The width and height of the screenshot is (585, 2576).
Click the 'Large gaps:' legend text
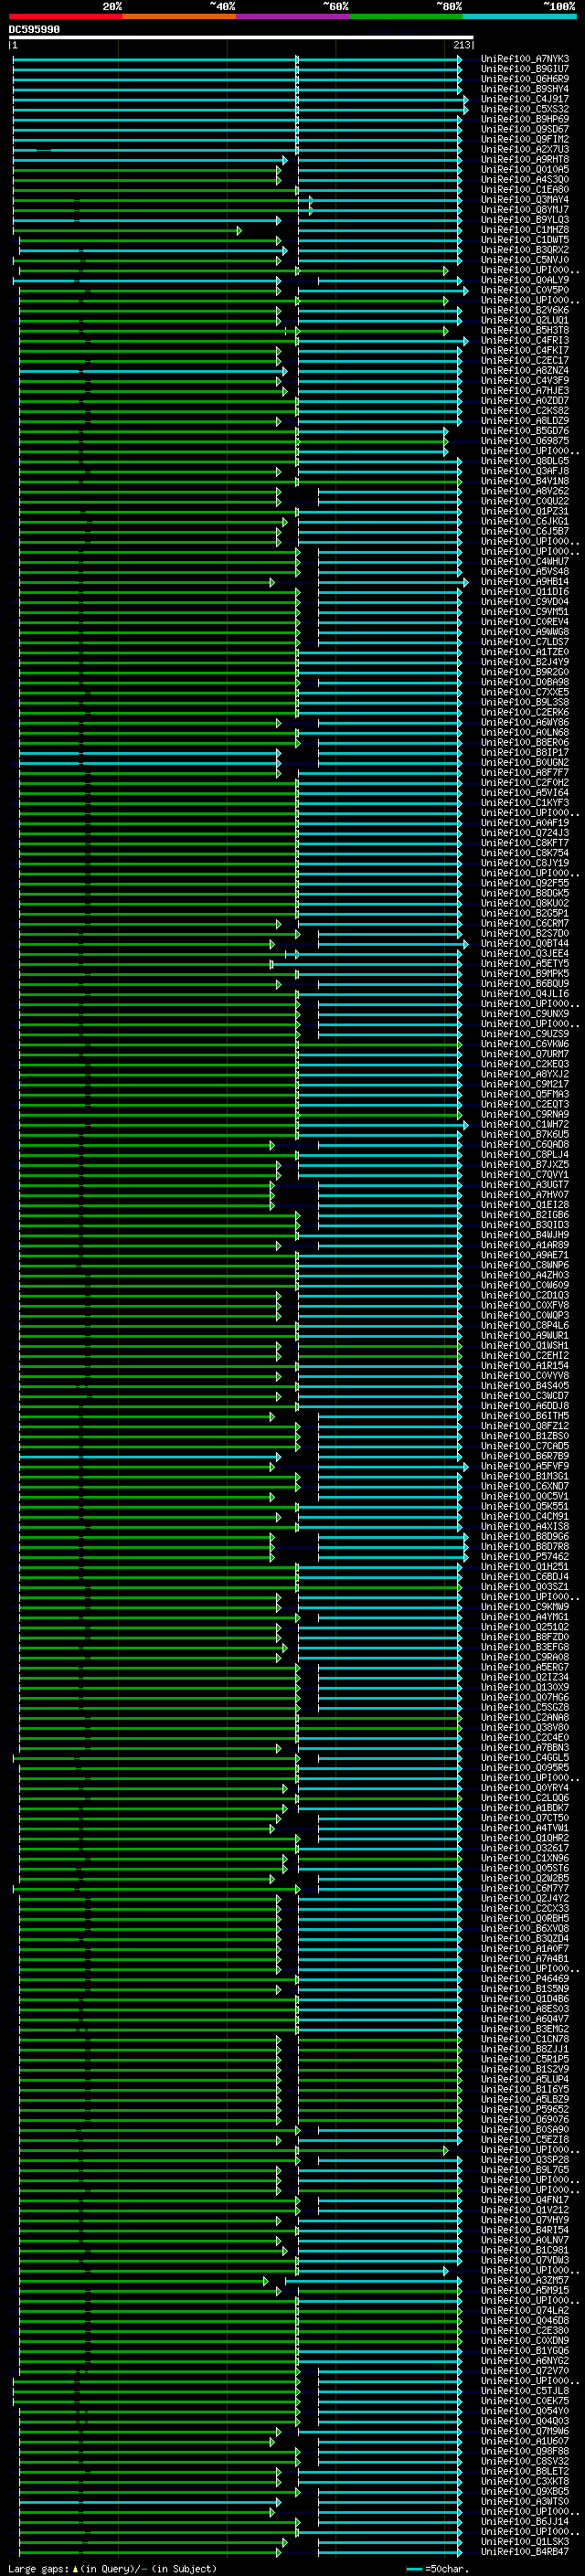pos(39,2568)
